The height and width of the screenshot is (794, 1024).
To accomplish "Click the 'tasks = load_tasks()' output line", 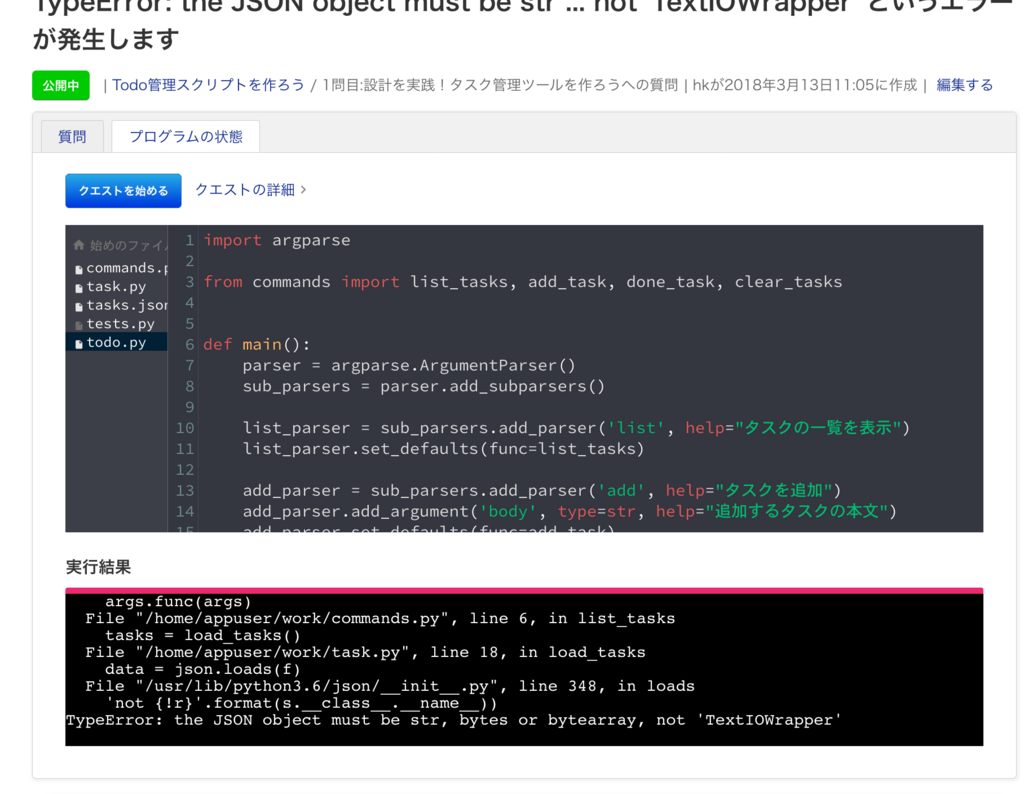I will click(x=202, y=635).
